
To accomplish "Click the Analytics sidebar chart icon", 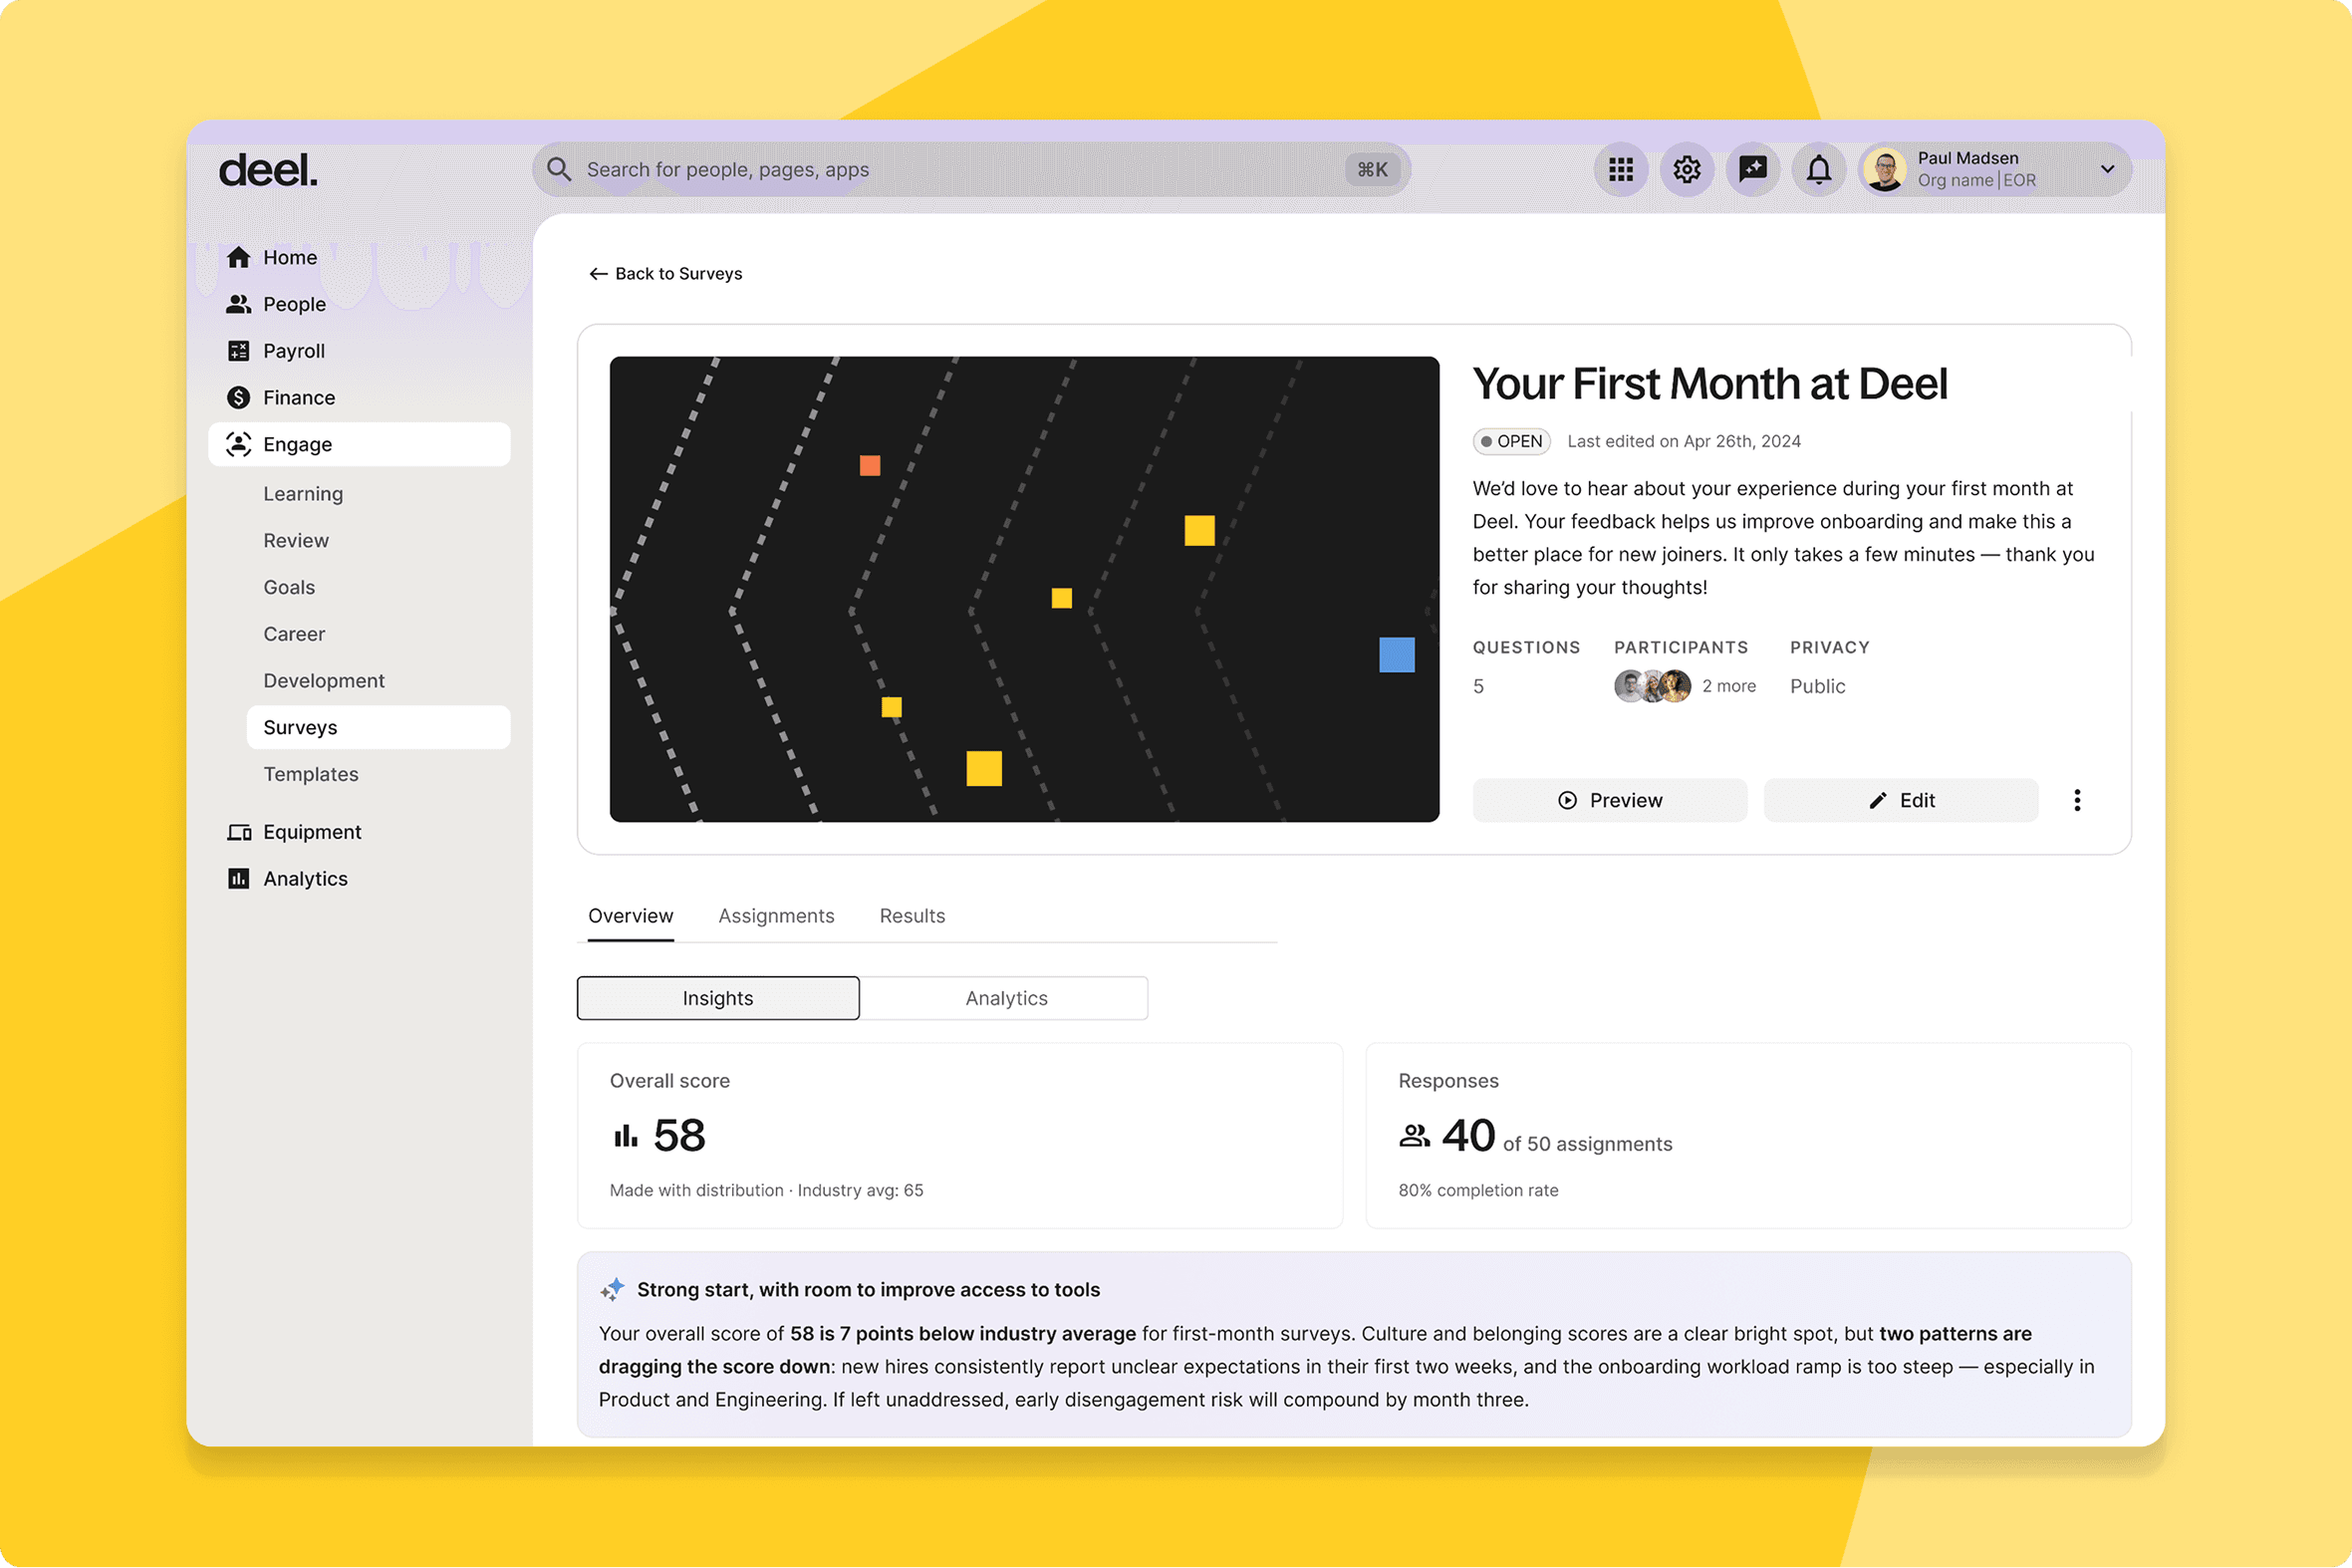I will tap(238, 879).
